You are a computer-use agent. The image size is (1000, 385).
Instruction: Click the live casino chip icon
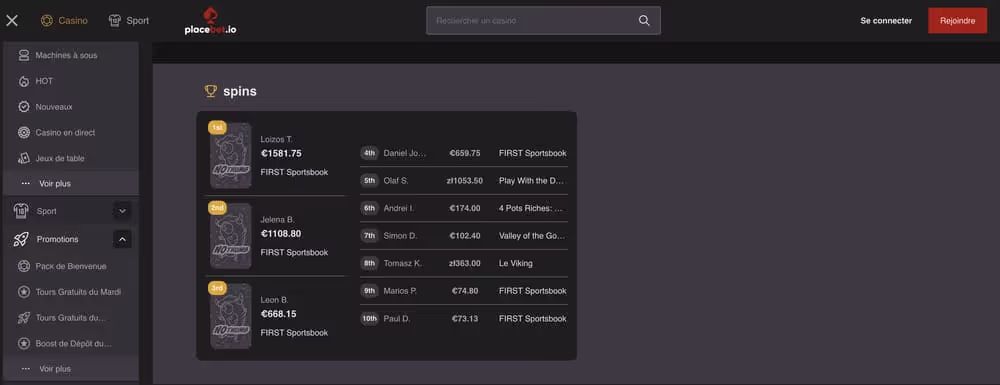[24, 133]
